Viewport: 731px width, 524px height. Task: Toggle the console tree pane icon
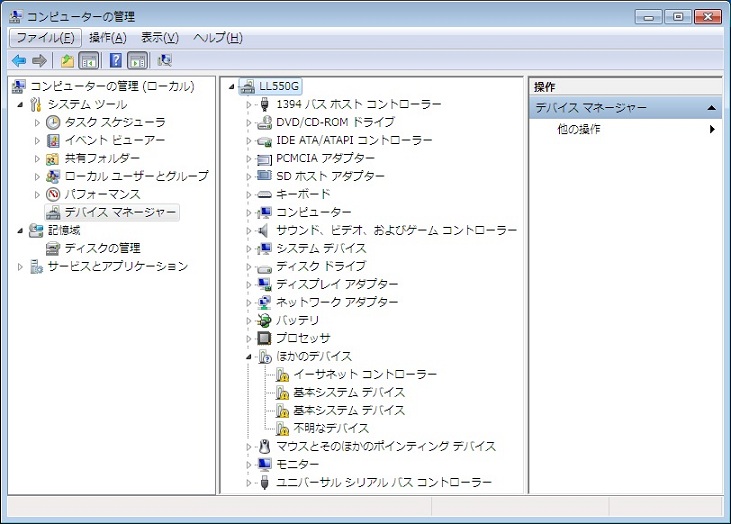pos(89,61)
